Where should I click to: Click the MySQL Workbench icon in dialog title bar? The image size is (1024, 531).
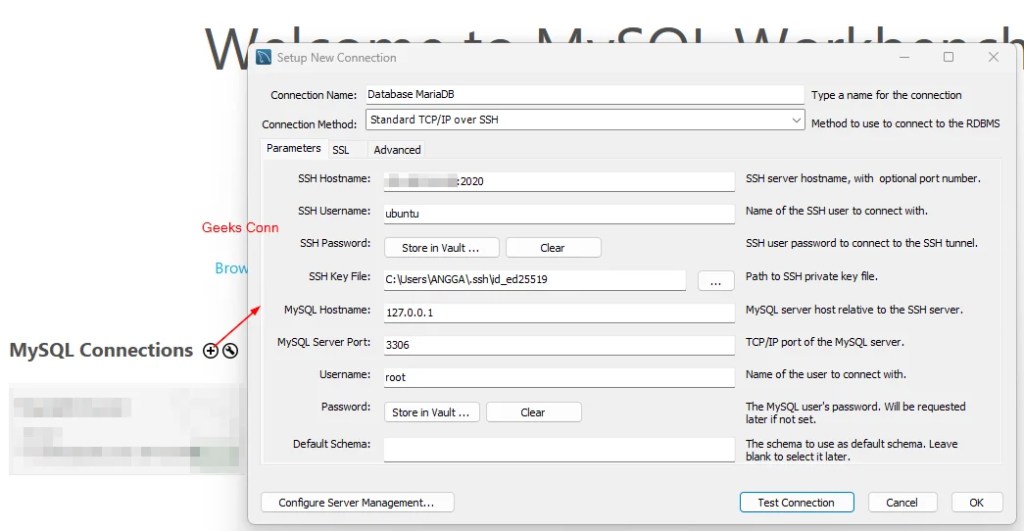(x=264, y=57)
